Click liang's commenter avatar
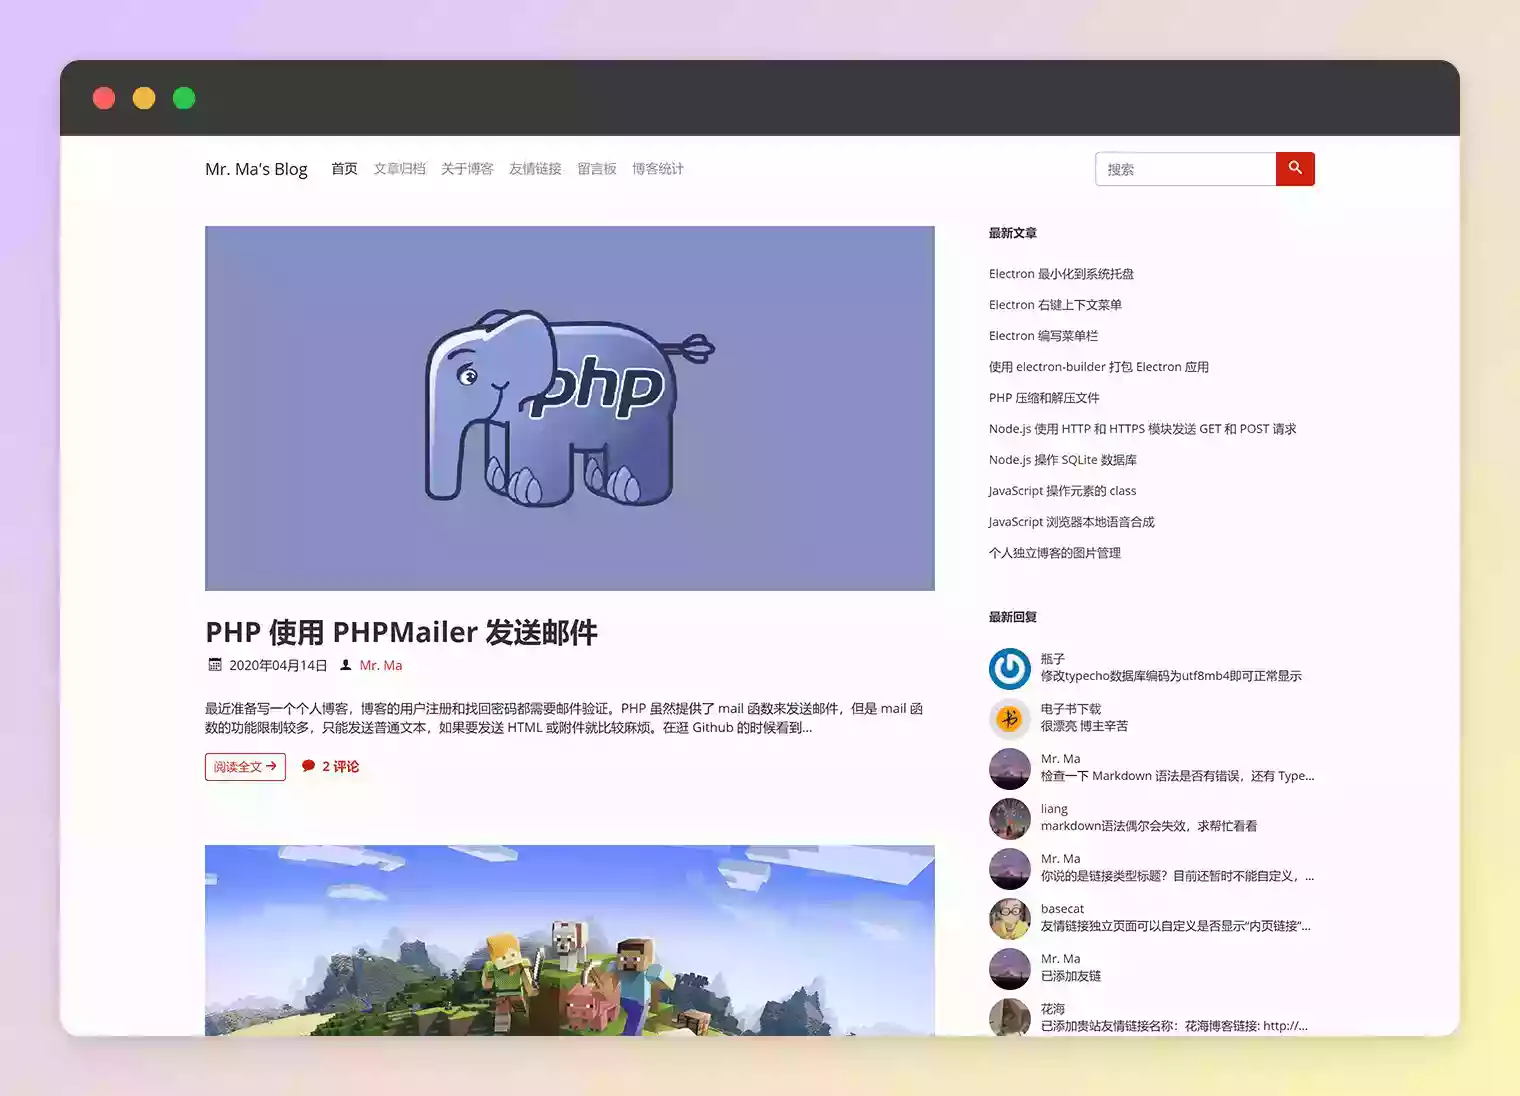This screenshot has height=1096, width=1520. pyautogui.click(x=1009, y=818)
